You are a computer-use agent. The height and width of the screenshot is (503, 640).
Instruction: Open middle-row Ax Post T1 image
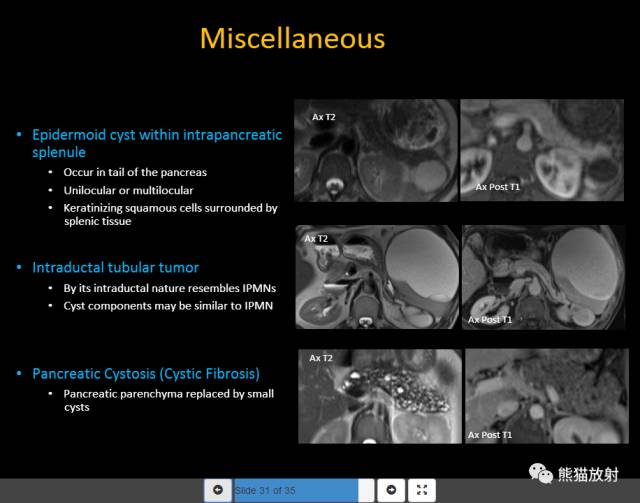(543, 277)
